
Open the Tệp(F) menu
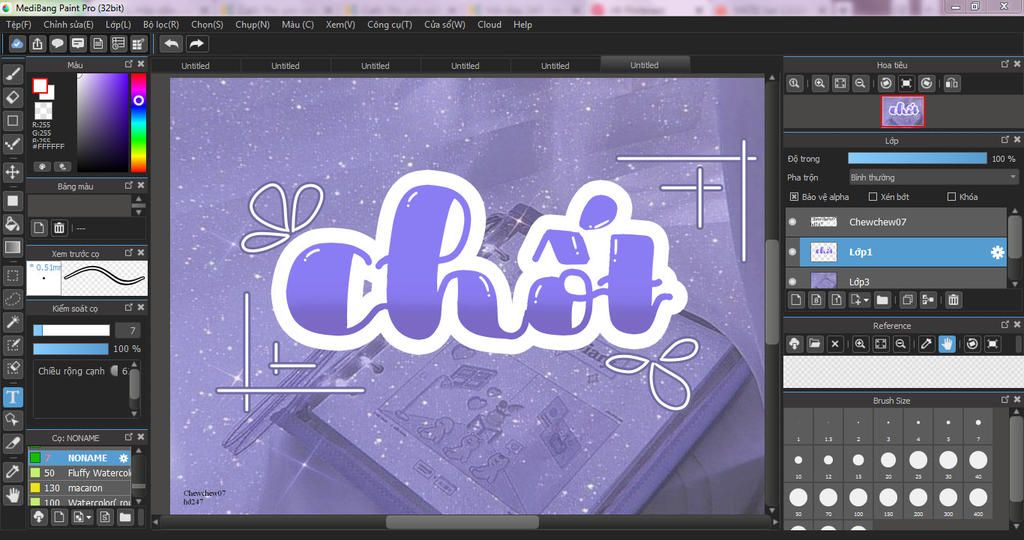[x=18, y=24]
